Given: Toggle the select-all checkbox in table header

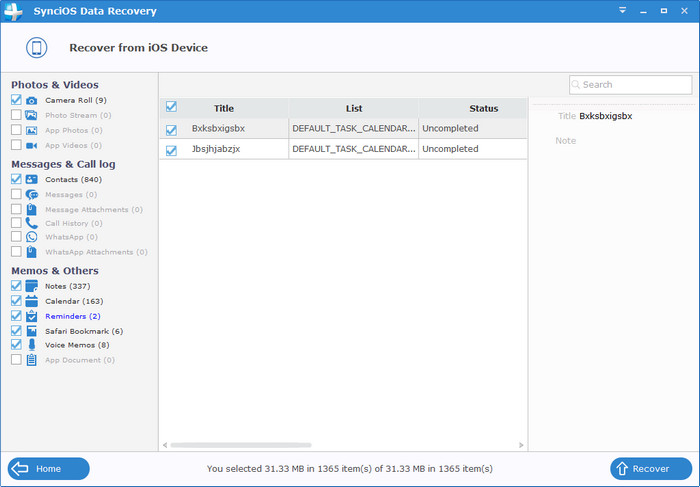Looking at the screenshot, I should [x=171, y=107].
